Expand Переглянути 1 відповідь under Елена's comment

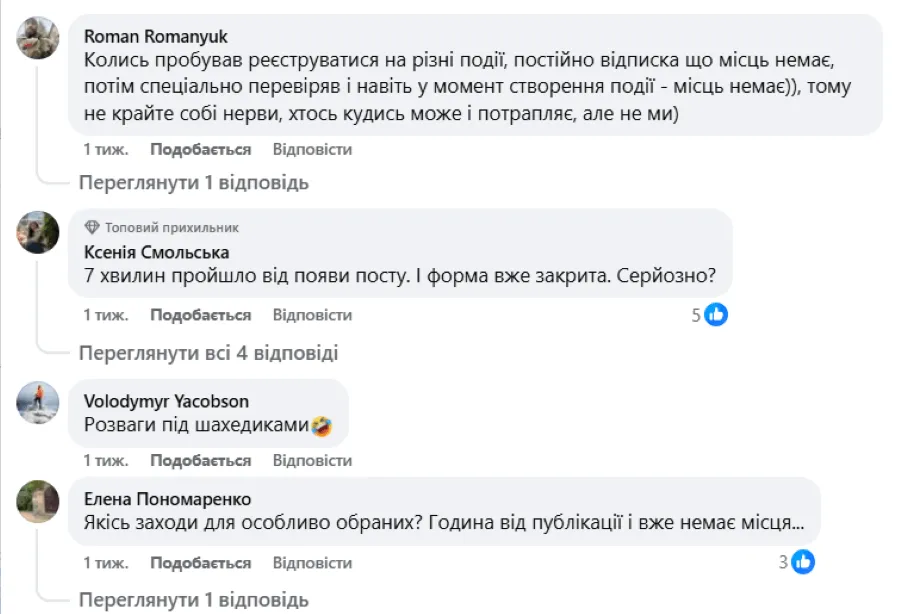tap(193, 598)
